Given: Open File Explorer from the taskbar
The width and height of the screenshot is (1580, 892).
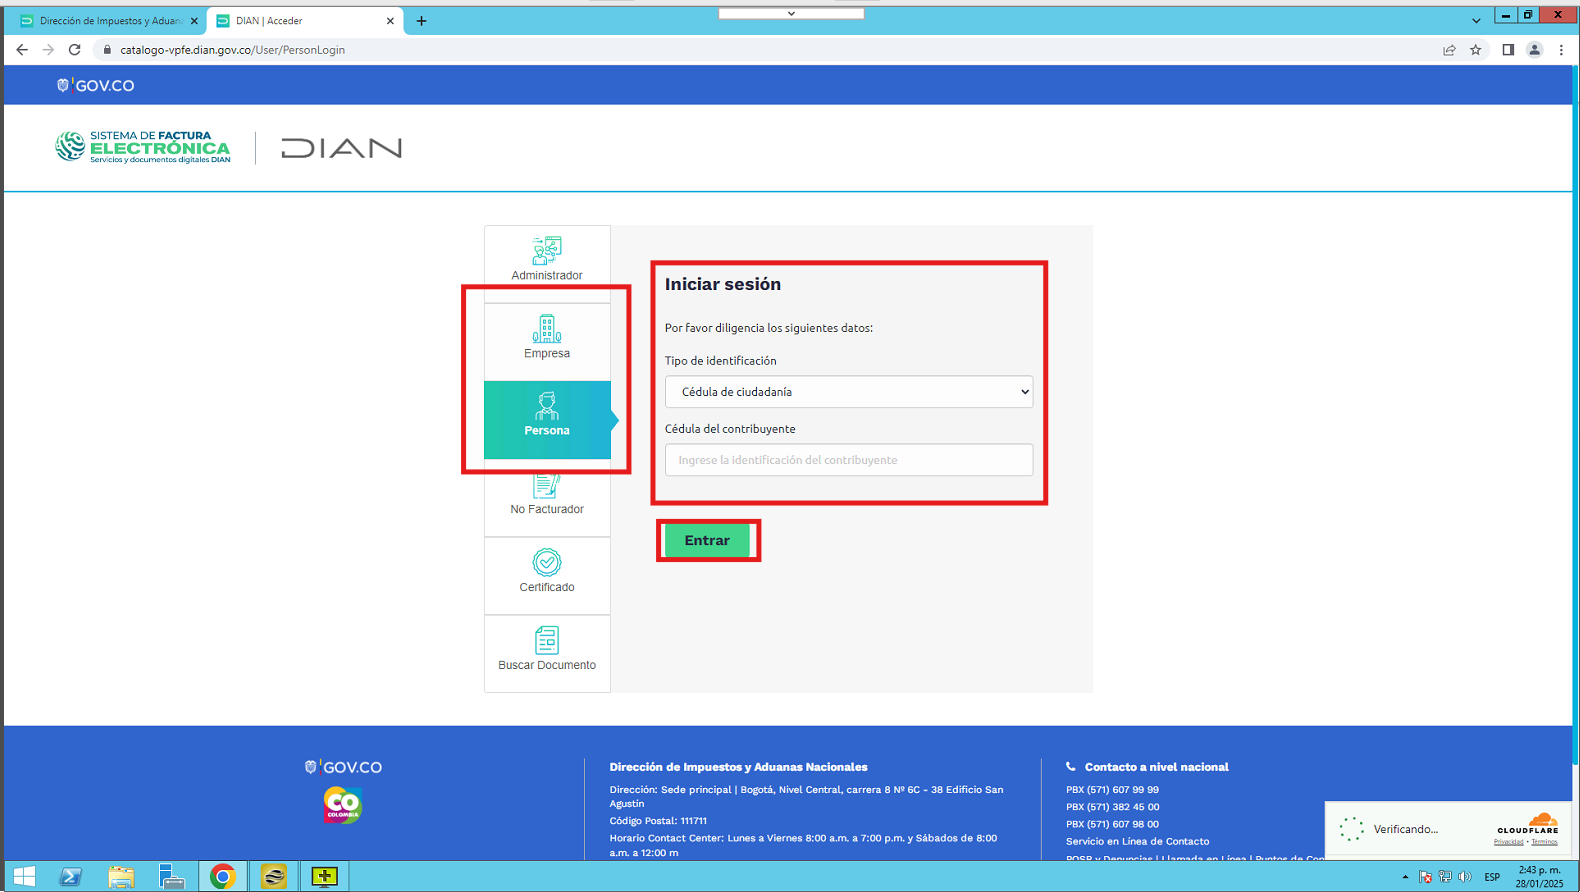Looking at the screenshot, I should 121,877.
